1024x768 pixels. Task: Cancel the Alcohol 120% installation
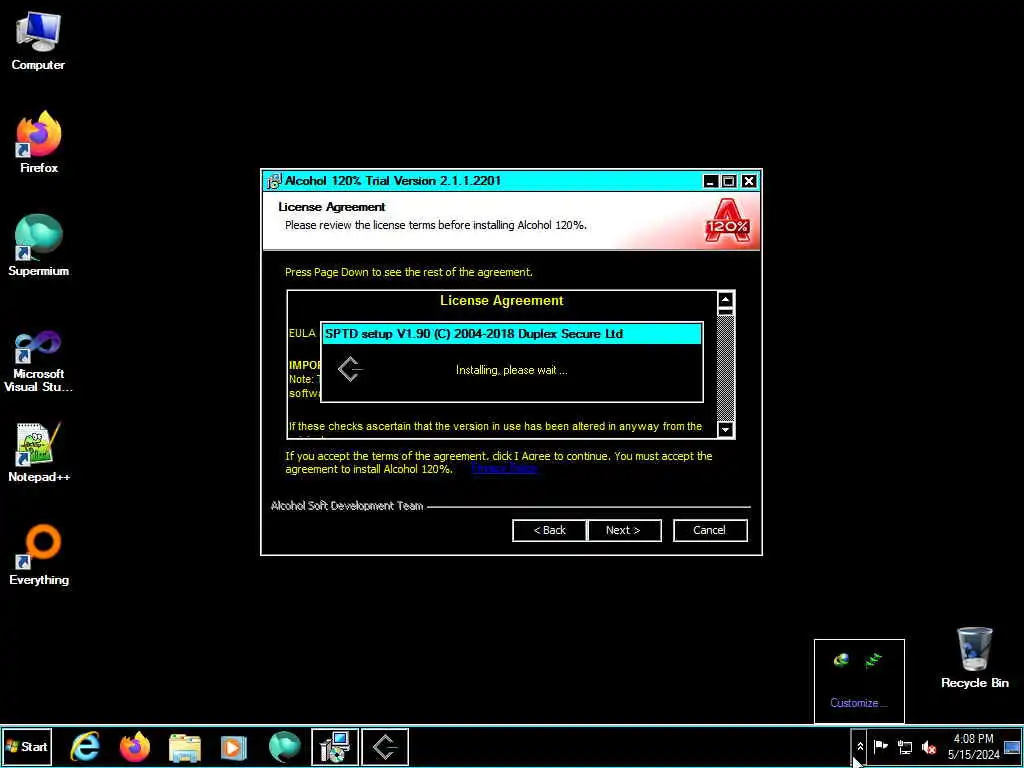710,530
